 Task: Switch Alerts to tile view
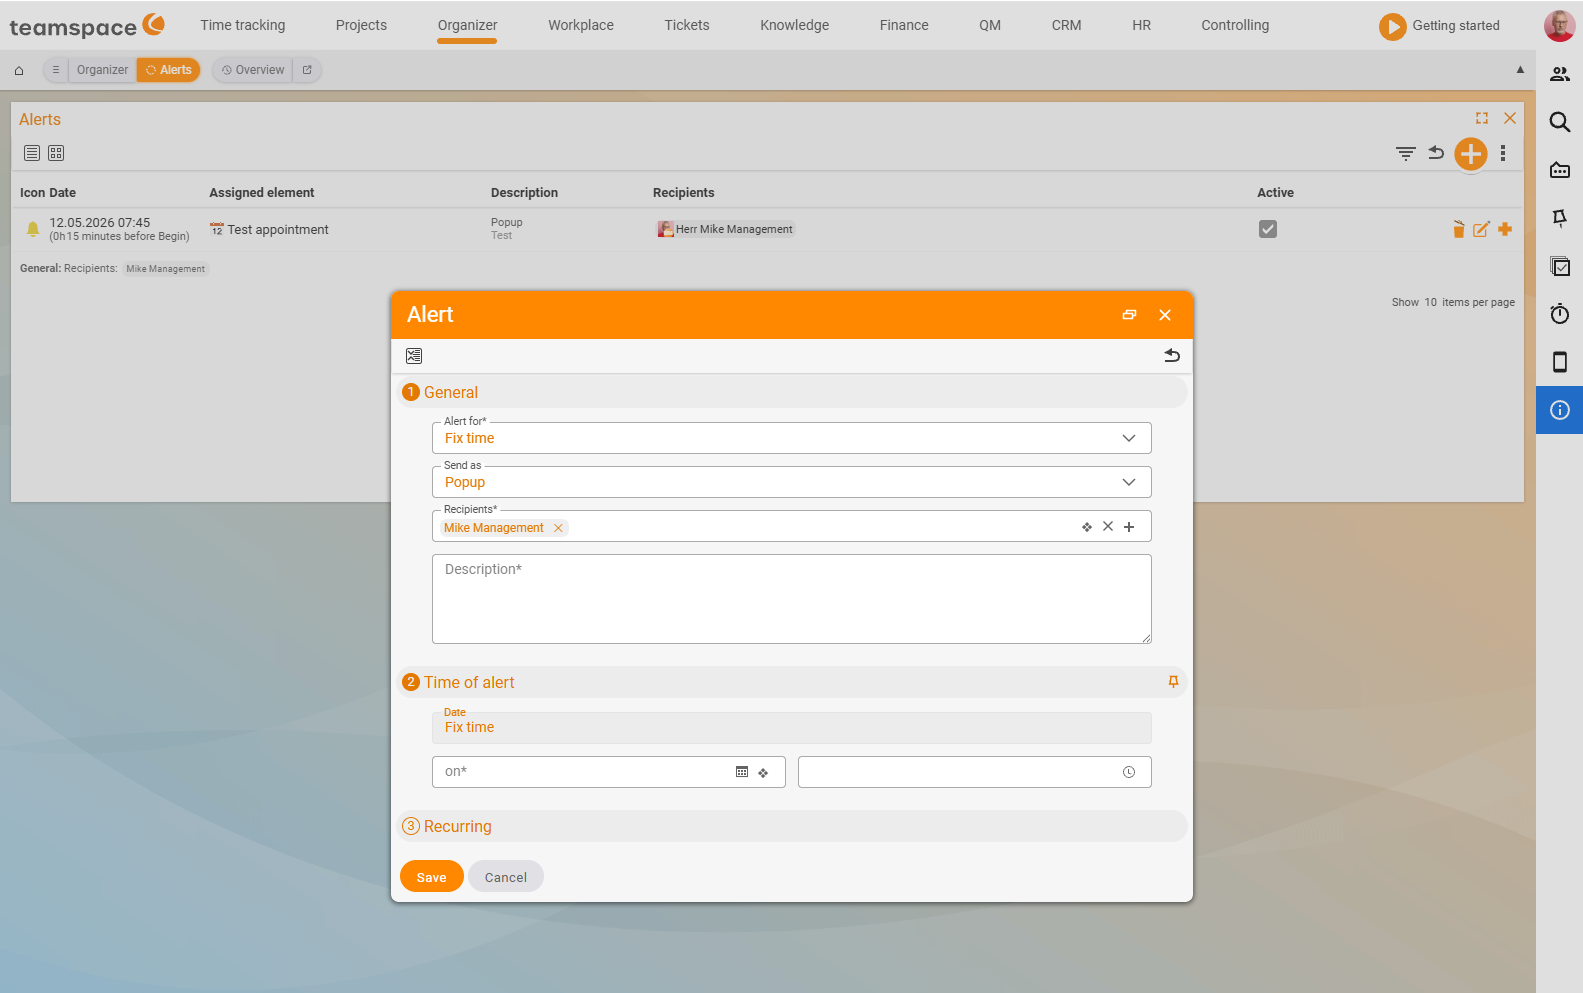(56, 153)
